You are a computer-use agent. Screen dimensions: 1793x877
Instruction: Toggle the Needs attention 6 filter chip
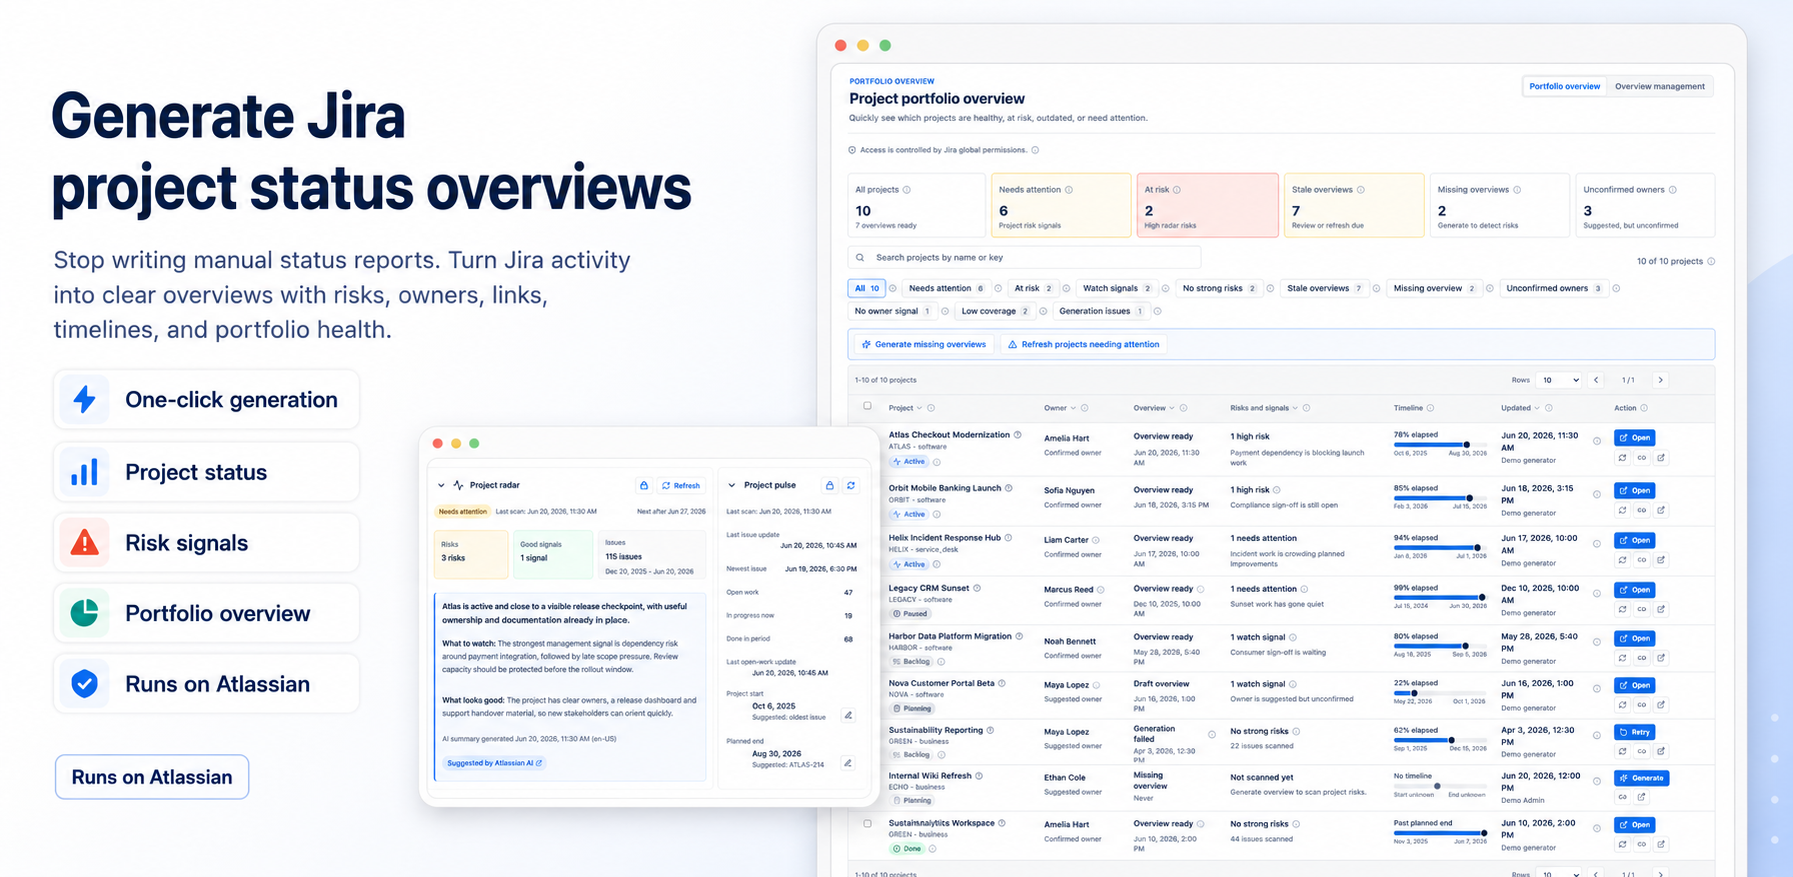pos(946,288)
